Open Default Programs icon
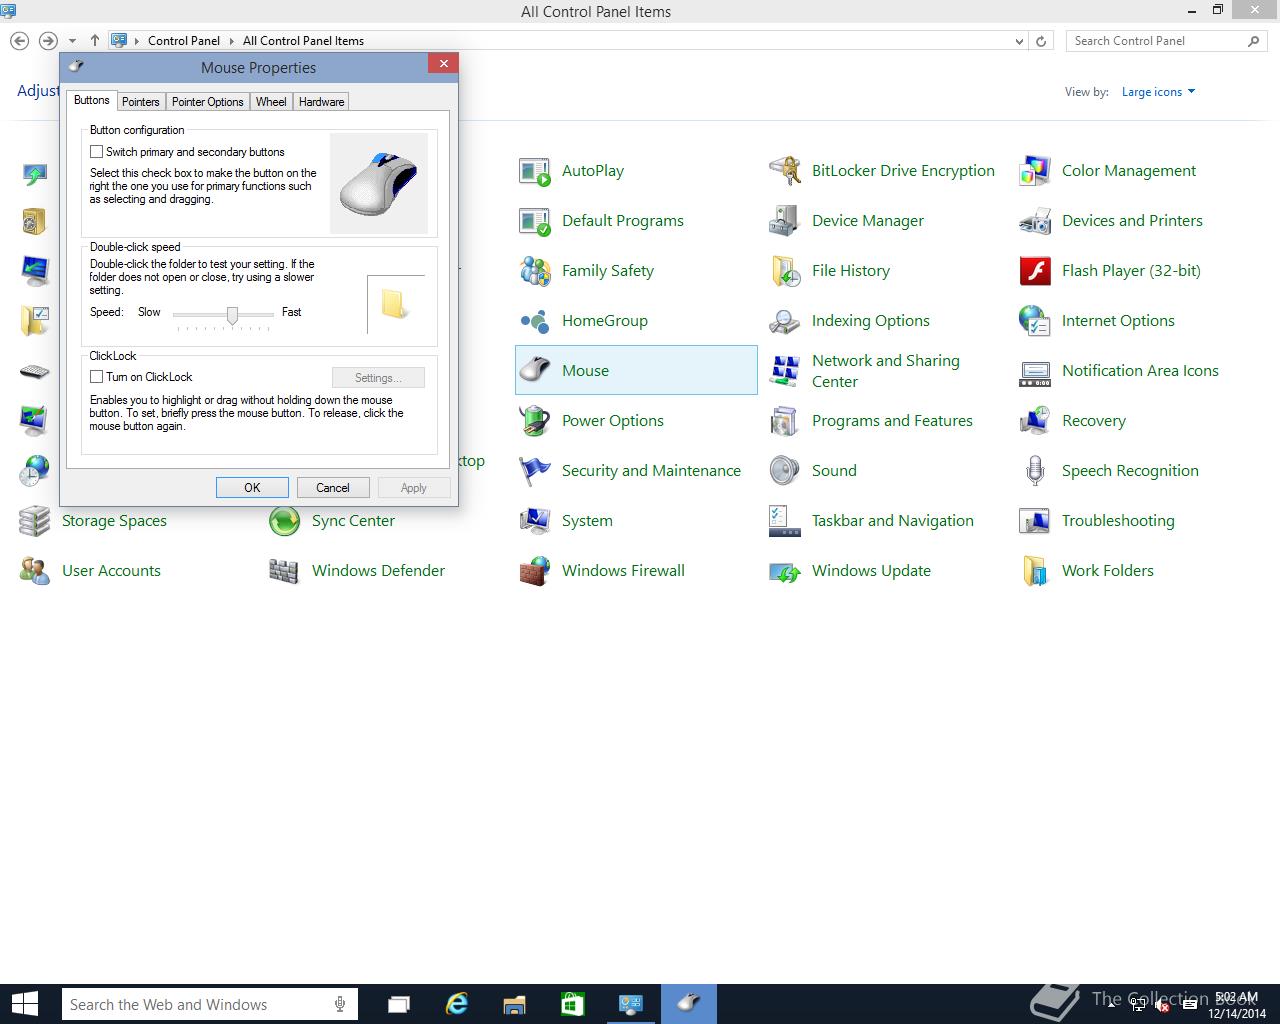This screenshot has width=1280, height=1024. 535,221
